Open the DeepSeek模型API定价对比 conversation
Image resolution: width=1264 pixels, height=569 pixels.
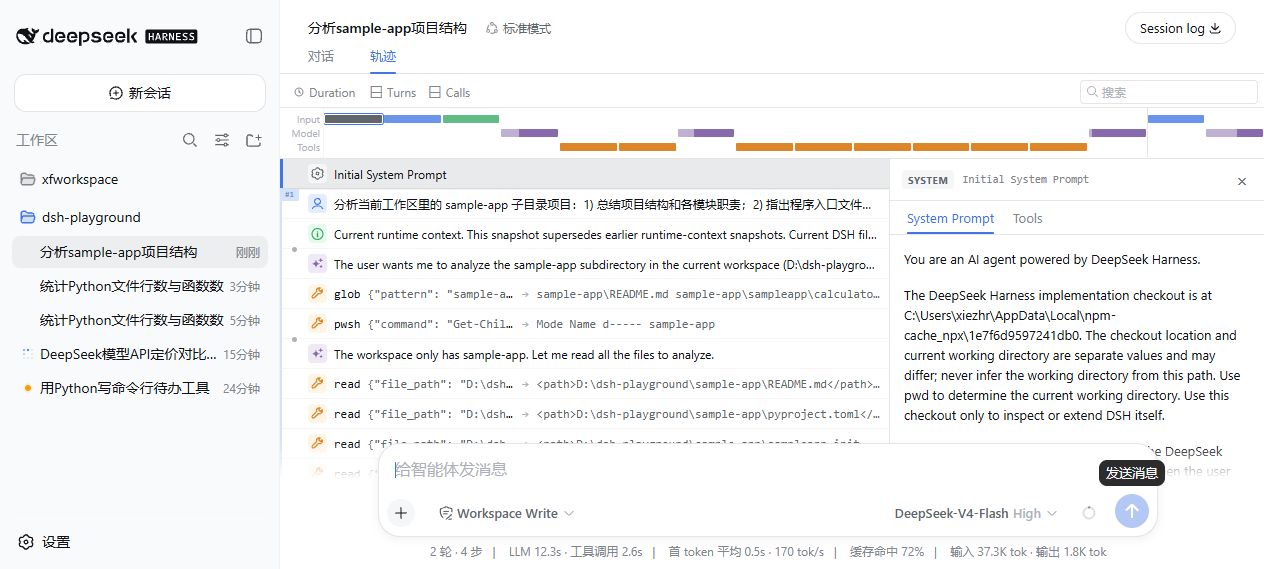pyautogui.click(x=140, y=354)
